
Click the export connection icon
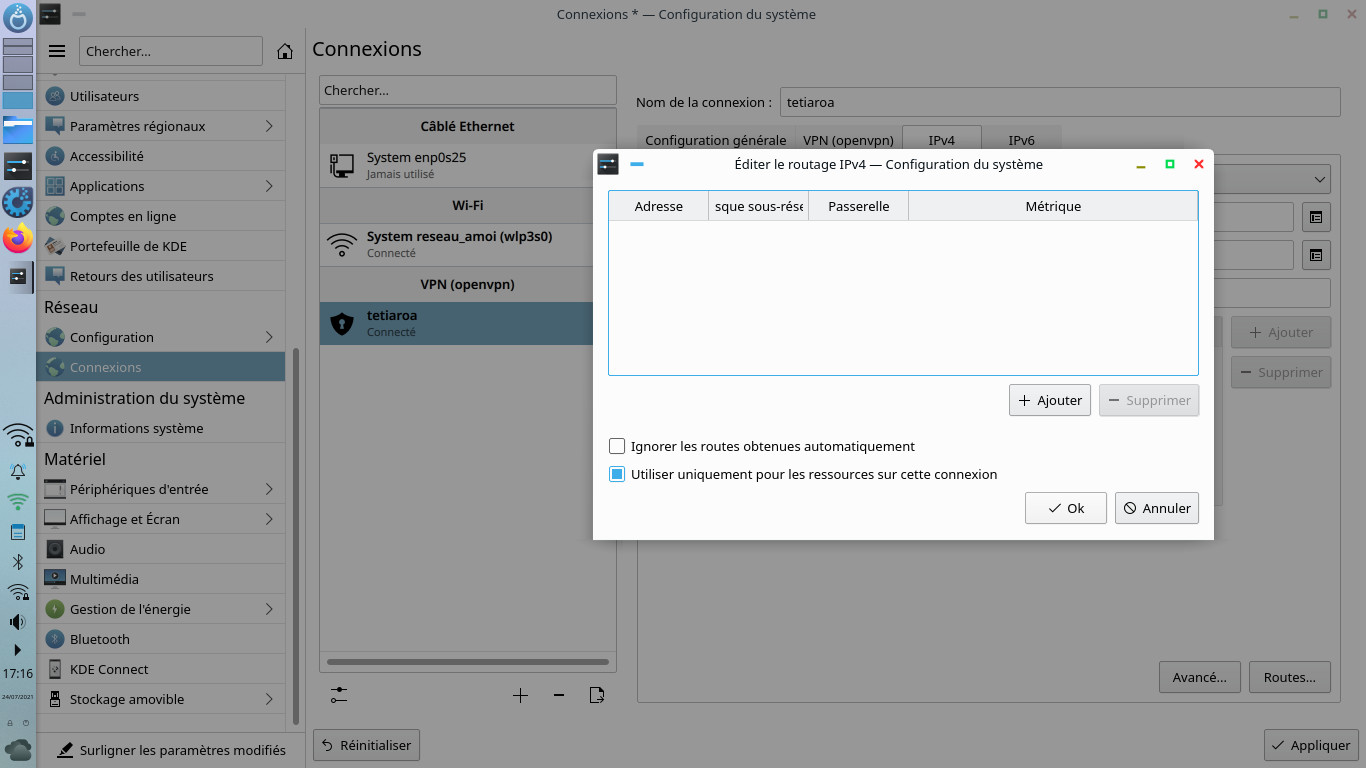(x=597, y=695)
